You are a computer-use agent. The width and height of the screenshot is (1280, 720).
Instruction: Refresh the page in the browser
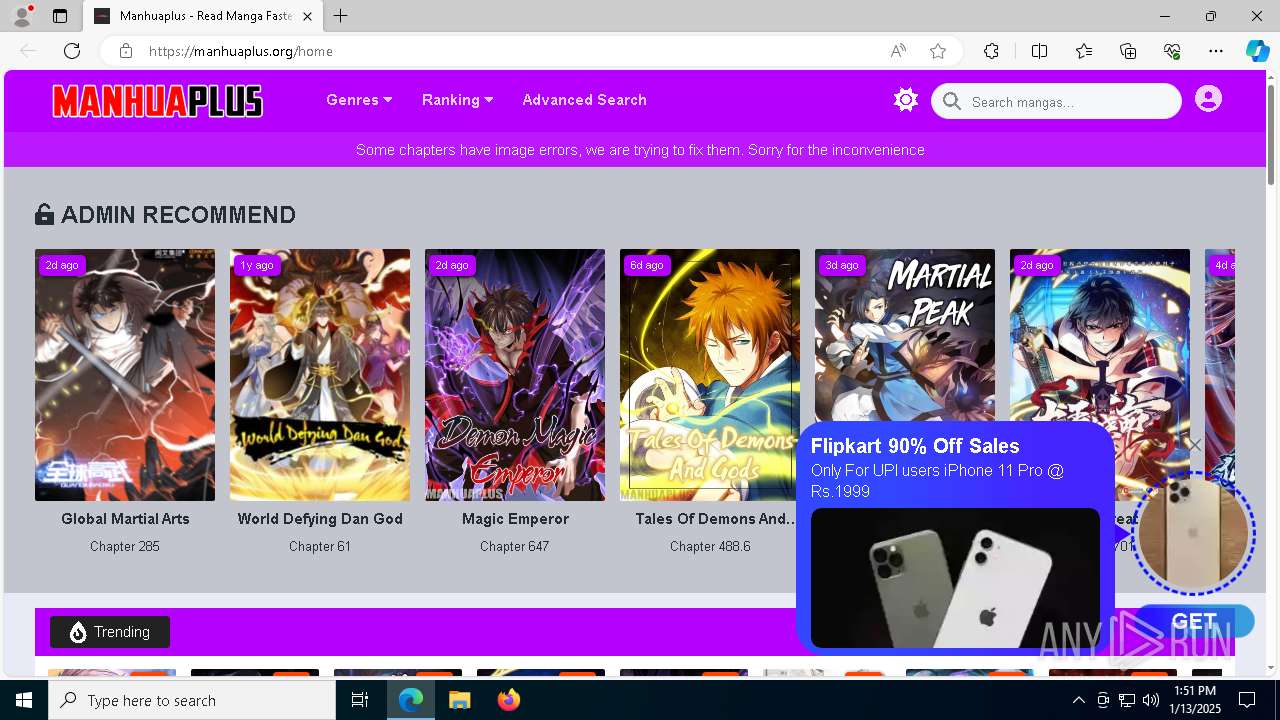(72, 51)
